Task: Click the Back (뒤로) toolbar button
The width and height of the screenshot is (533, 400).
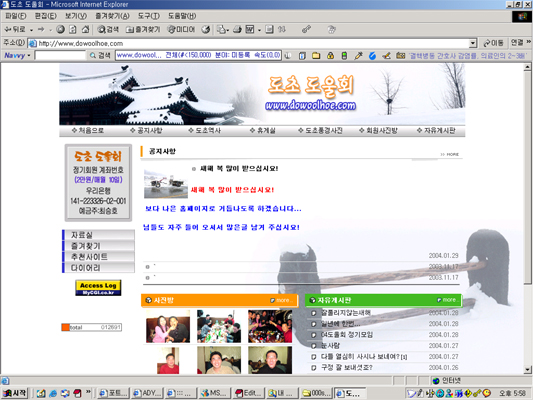Action: pyautogui.click(x=15, y=30)
